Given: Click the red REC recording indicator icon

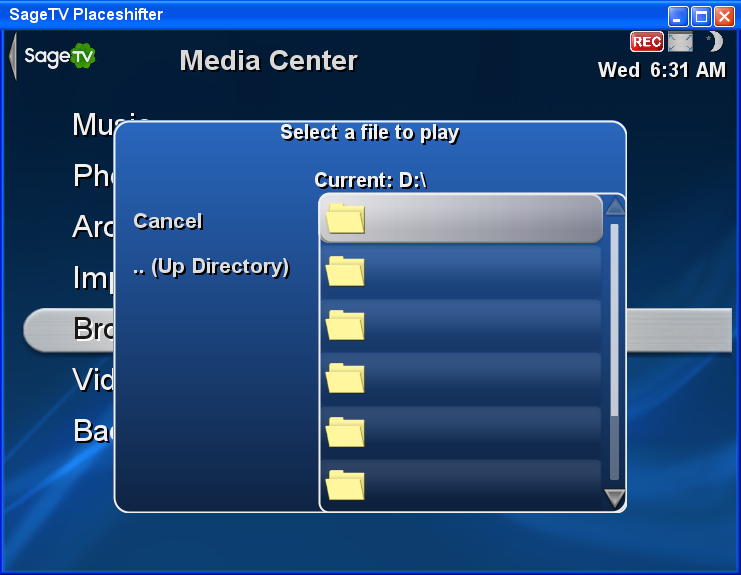Looking at the screenshot, I should [x=646, y=42].
